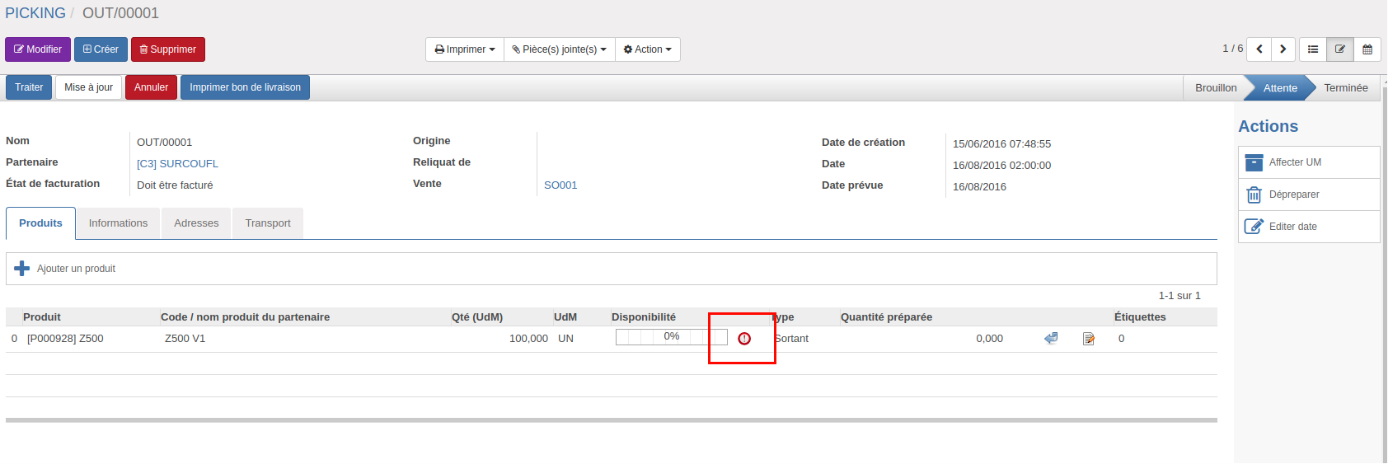The image size is (1388, 464).
Task: Click the pager text 1 / 6
Action: 1232,48
